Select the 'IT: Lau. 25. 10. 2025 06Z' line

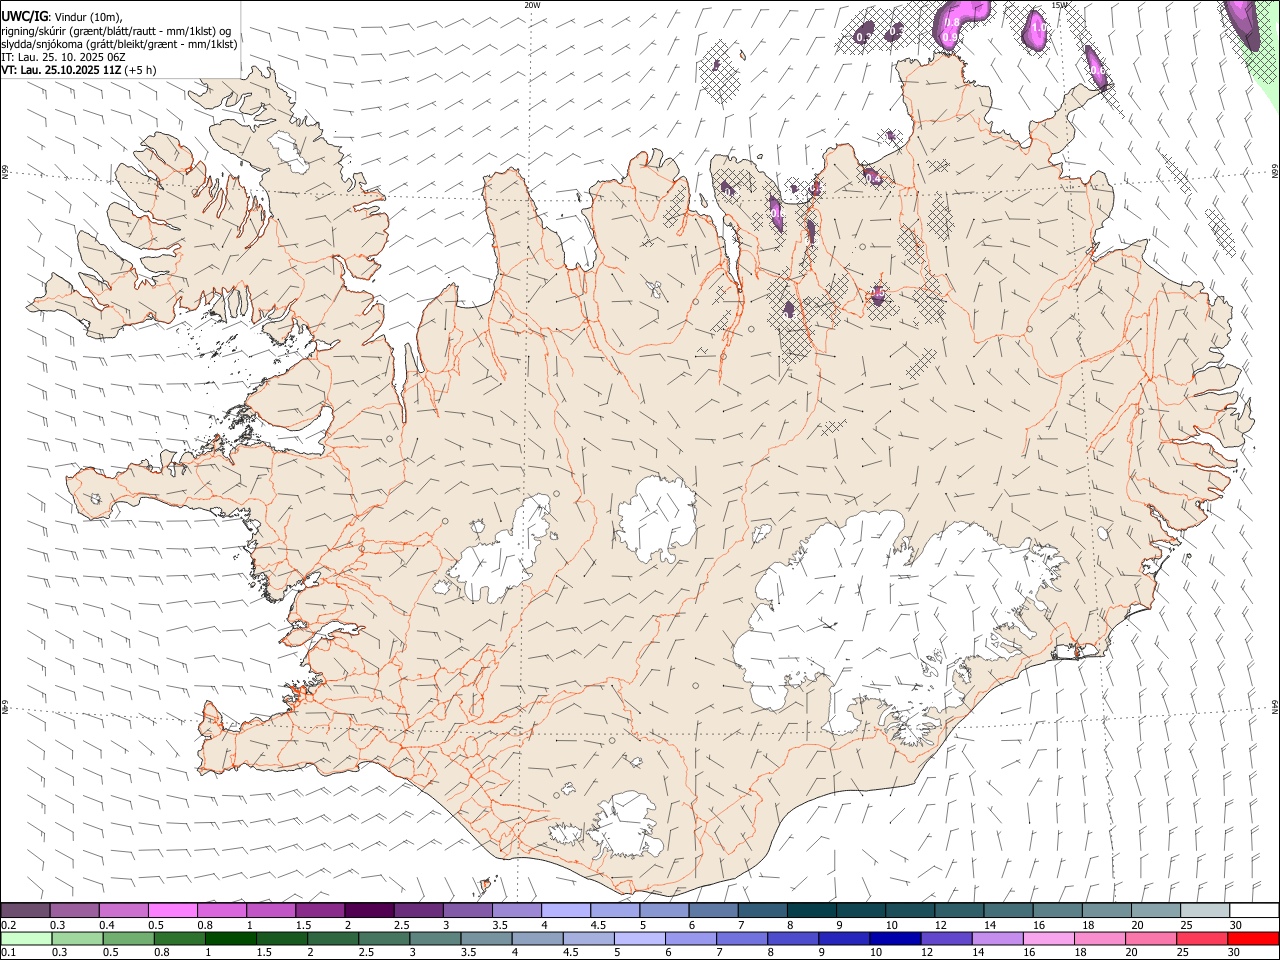pos(63,57)
